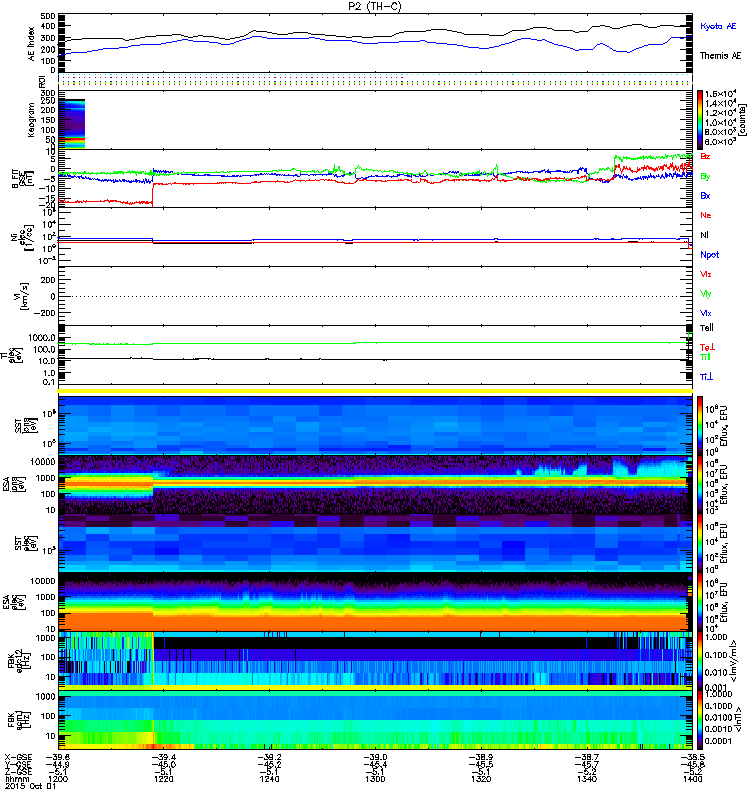Click the ROI dotted indicator strip
The height and width of the screenshot is (800, 750).
[x=375, y=81]
